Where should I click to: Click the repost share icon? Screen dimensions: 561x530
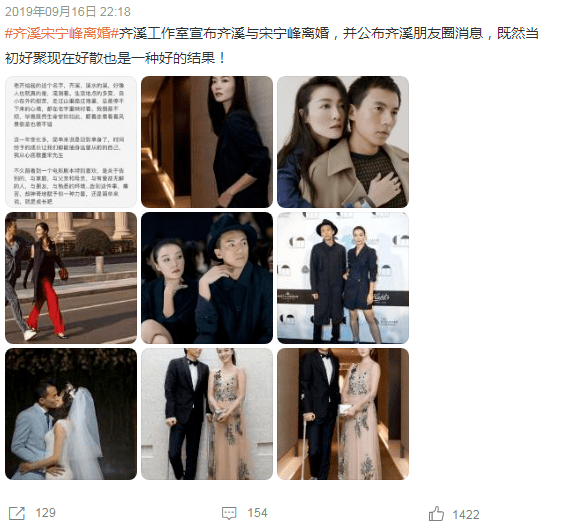point(17,514)
